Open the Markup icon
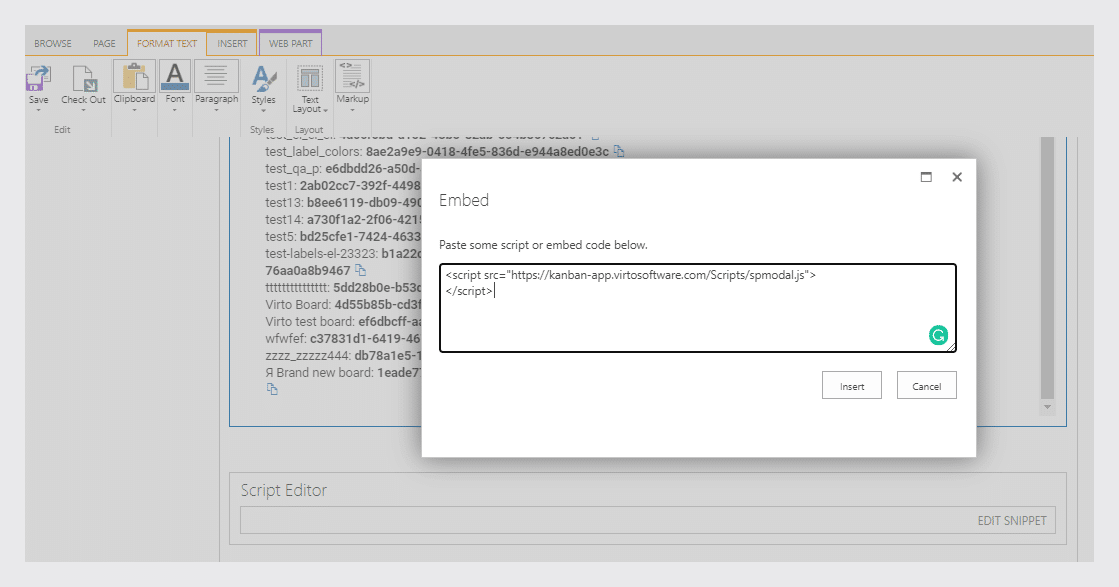Image resolution: width=1119 pixels, height=587 pixels. coord(353,76)
